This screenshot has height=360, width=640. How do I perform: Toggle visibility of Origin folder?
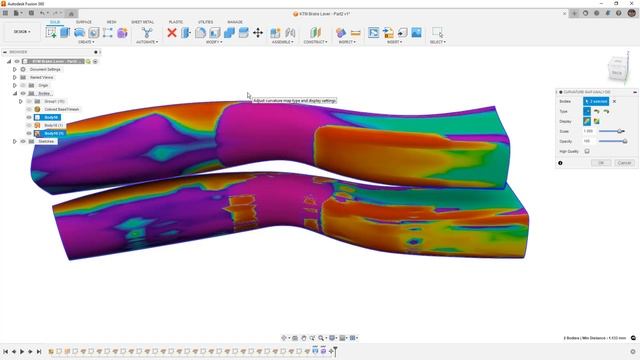pos(23,85)
